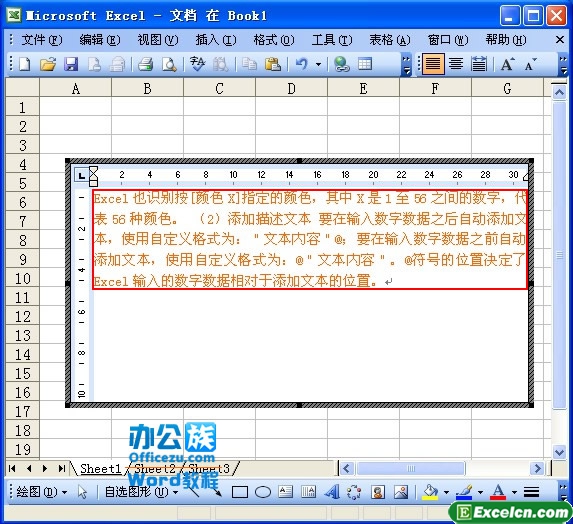Open the 插入(I) menu
Screen dimensions: 573x524
(216, 40)
